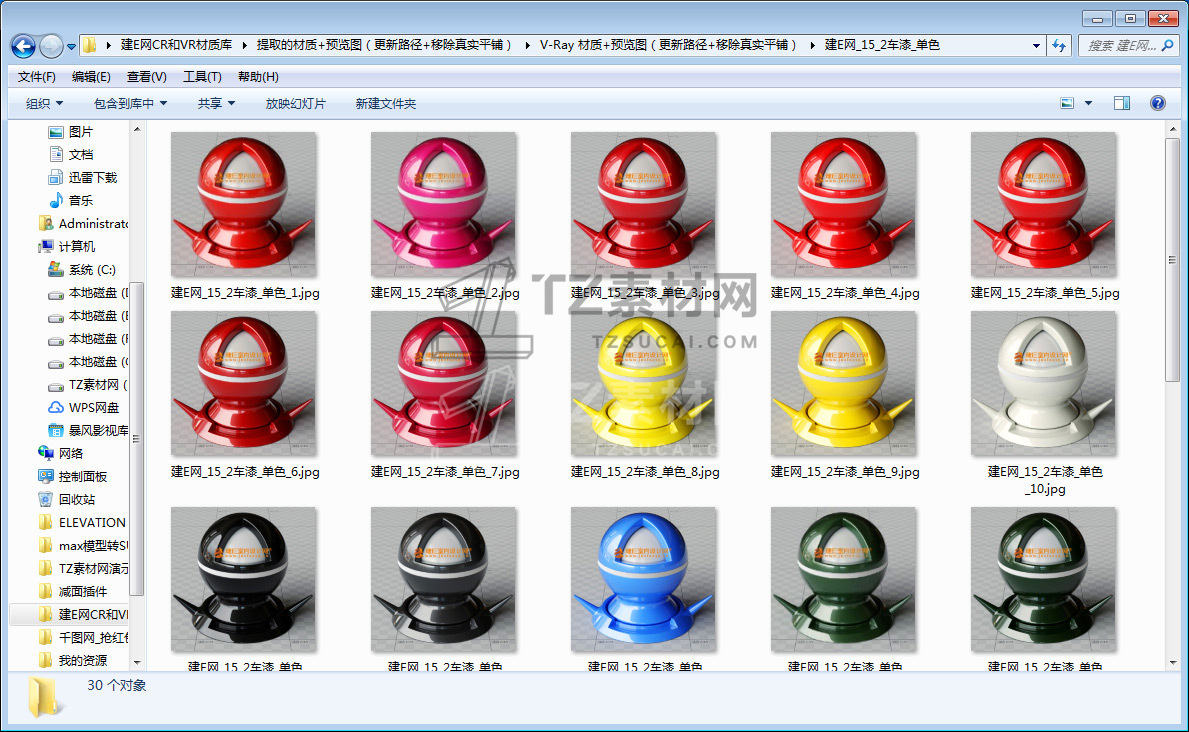Screen dimensions: 1189x732
Task: Select thumbnail 建E网_15_2车漆_单色_7.jpg
Action: tap(444, 384)
